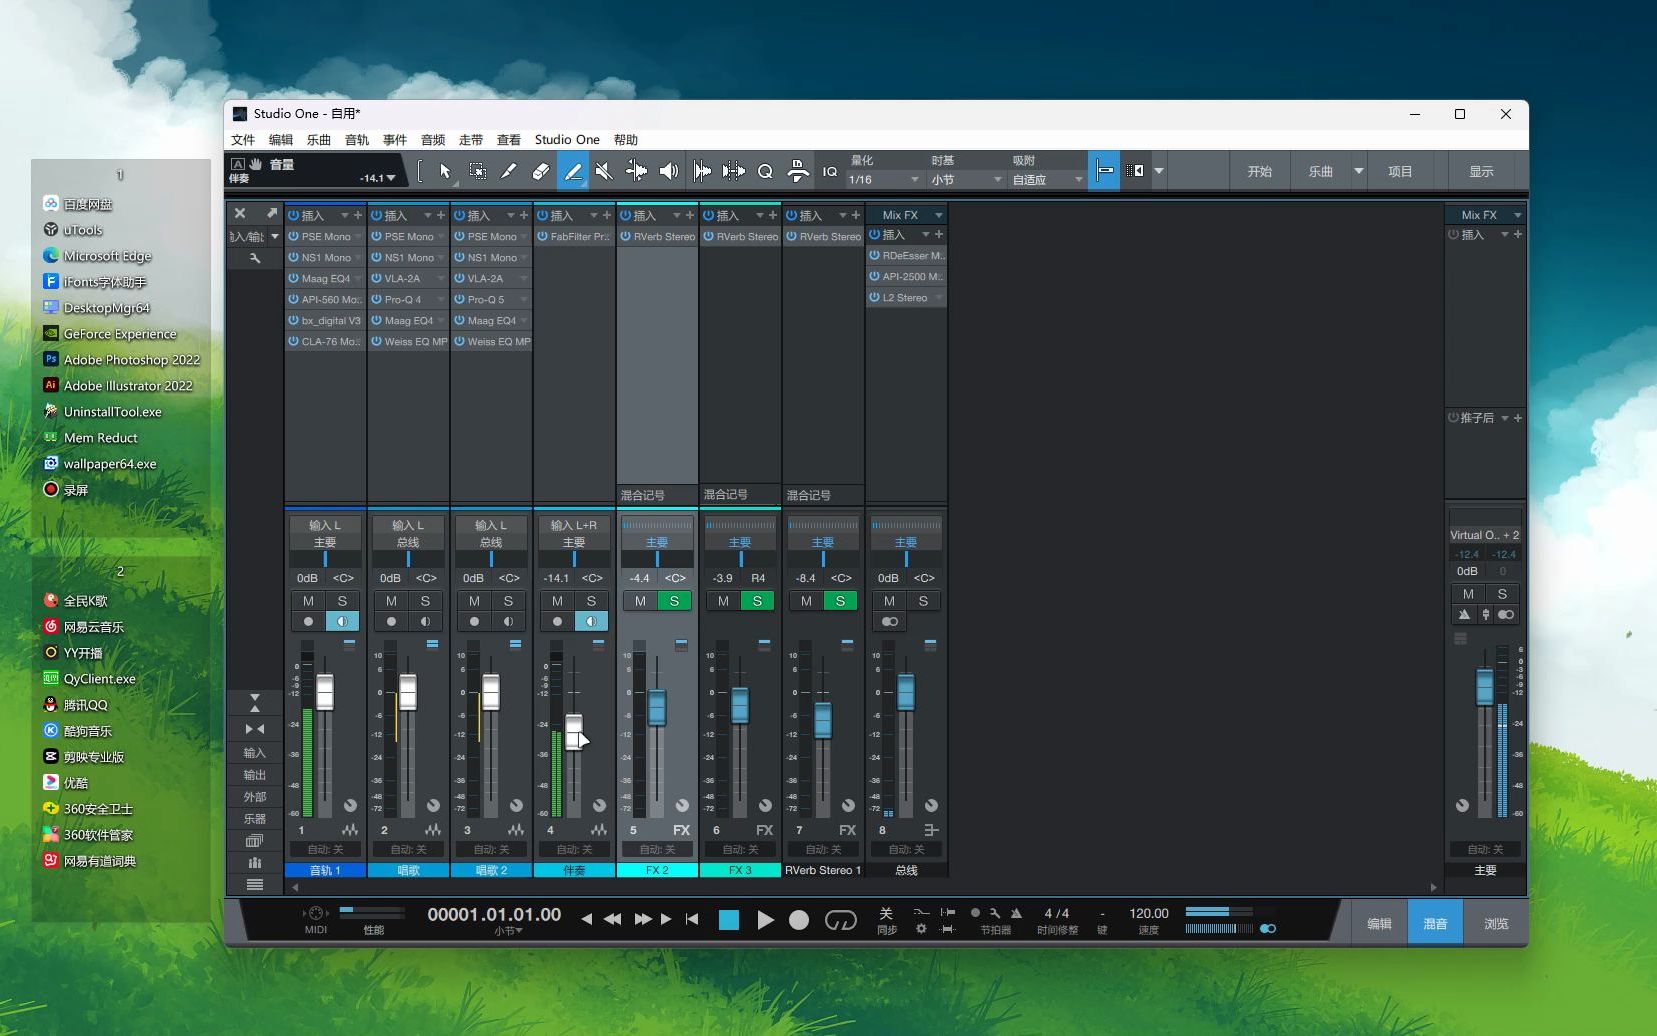1657x1036 pixels.
Task: Click the FX icon on channel 5
Action: pyautogui.click(x=682, y=830)
